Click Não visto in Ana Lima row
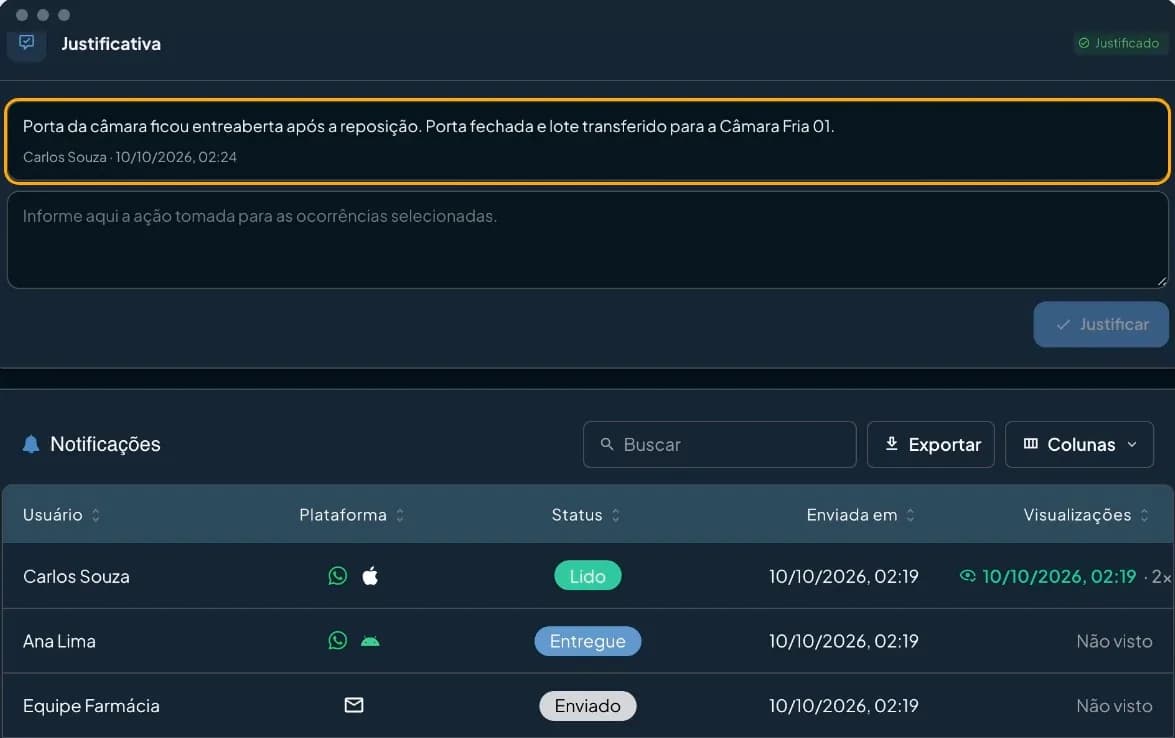The width and height of the screenshot is (1175, 738). pos(1114,641)
